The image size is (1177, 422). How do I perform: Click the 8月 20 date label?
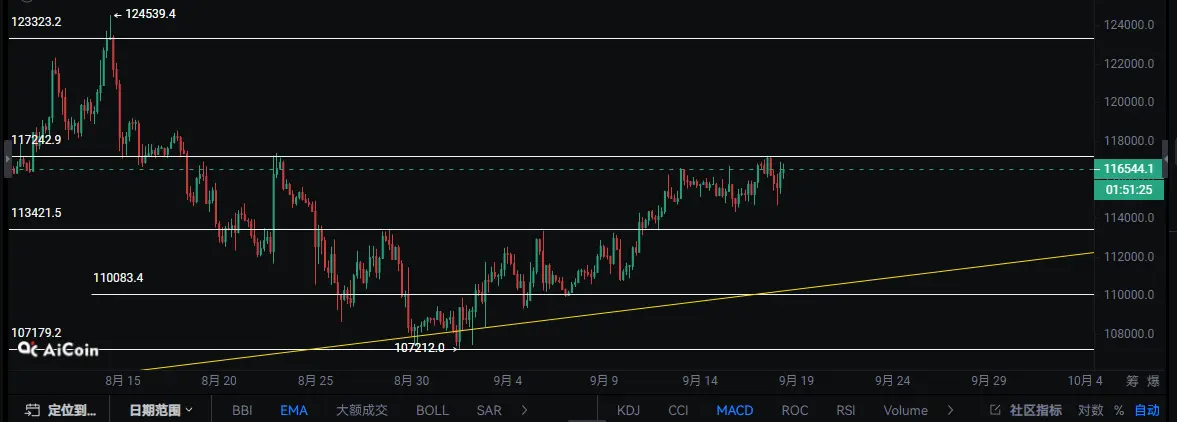pos(220,381)
